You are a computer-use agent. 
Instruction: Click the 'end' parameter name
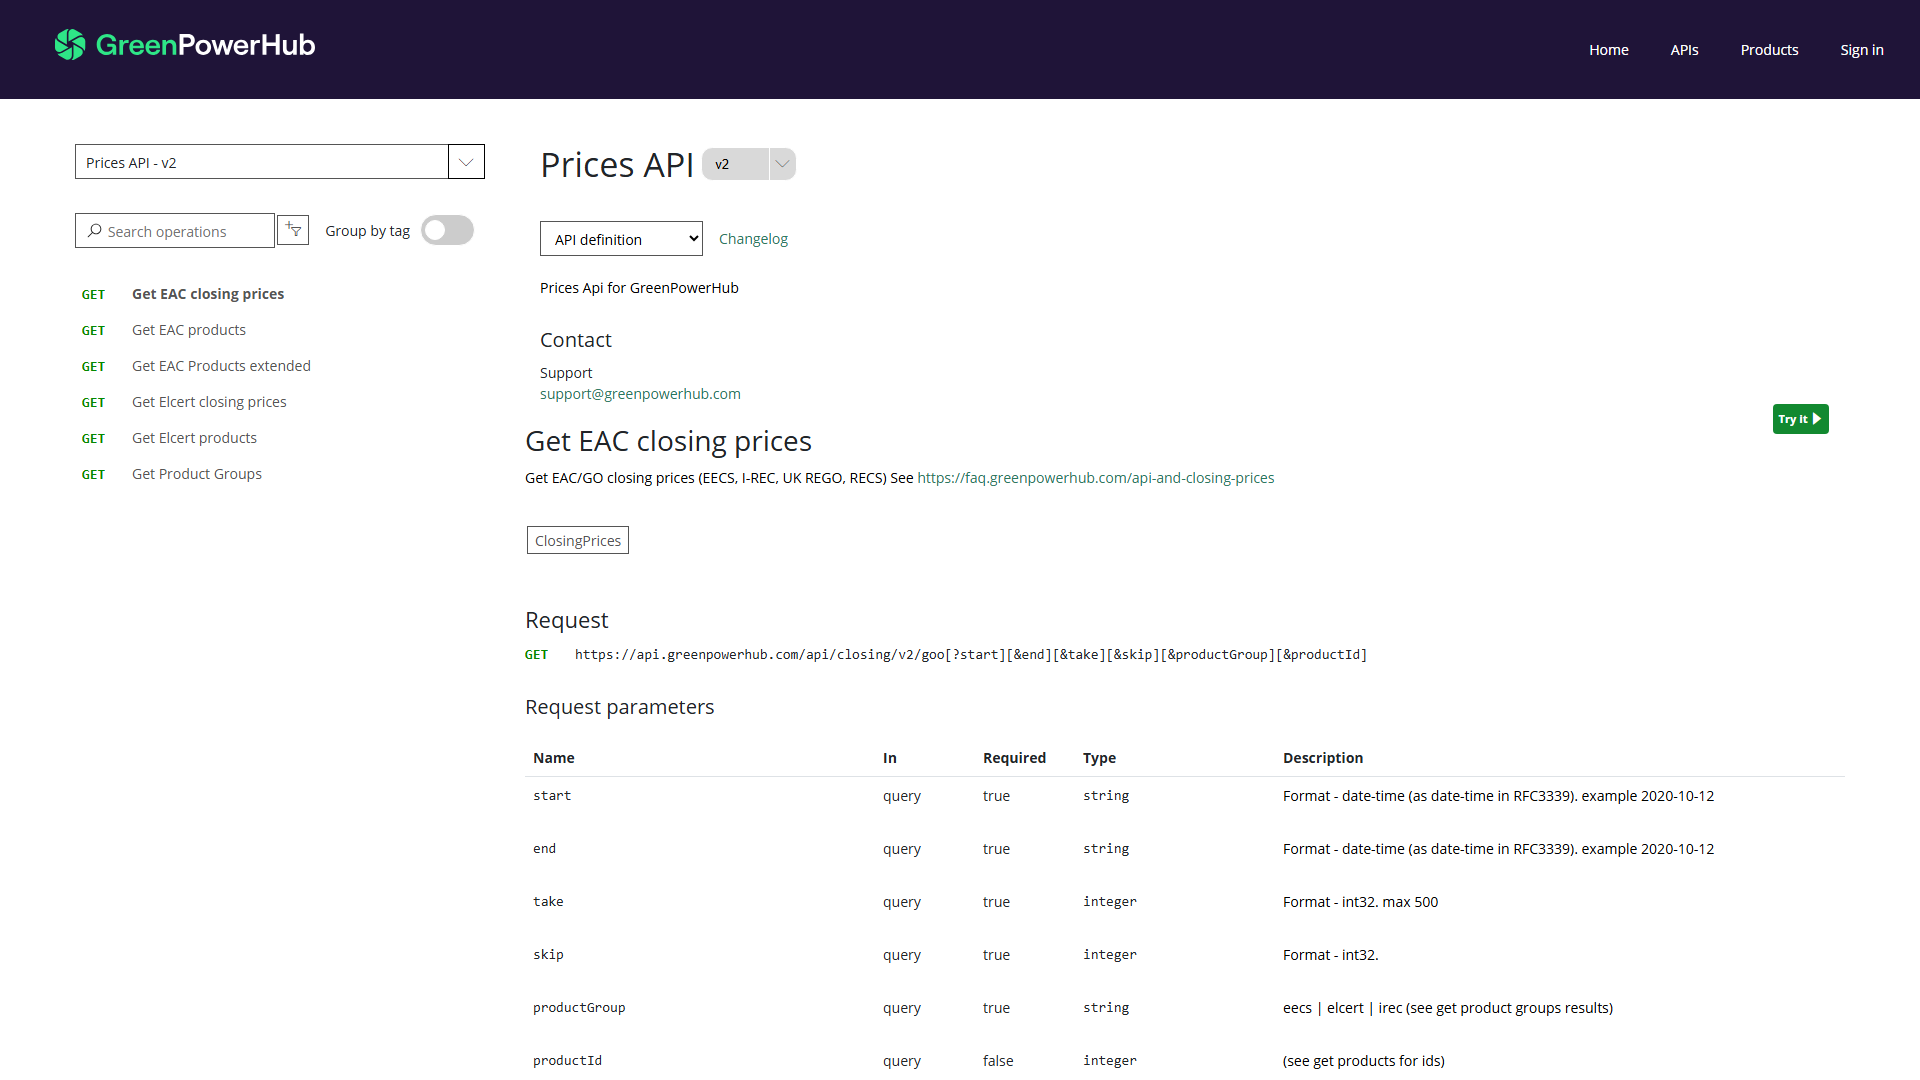[544, 849]
